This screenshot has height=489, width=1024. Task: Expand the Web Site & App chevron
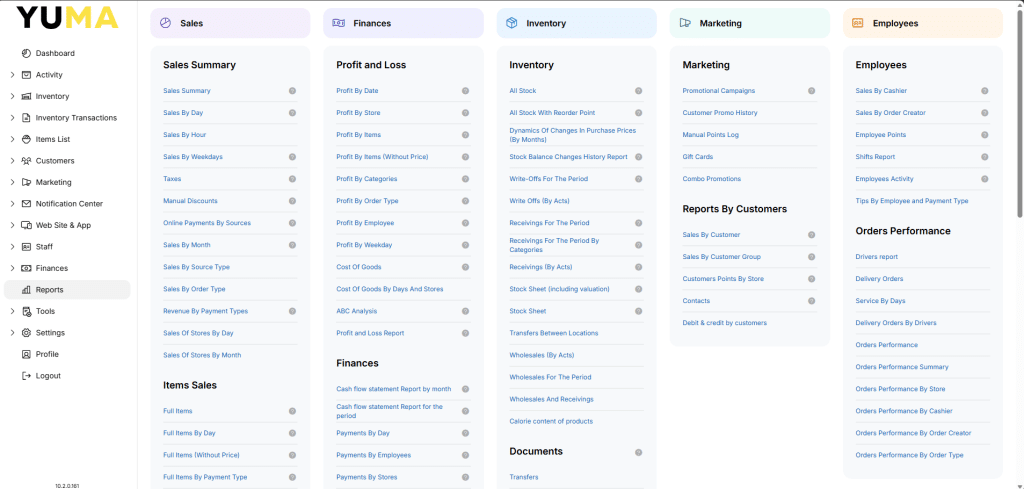pyautogui.click(x=12, y=225)
